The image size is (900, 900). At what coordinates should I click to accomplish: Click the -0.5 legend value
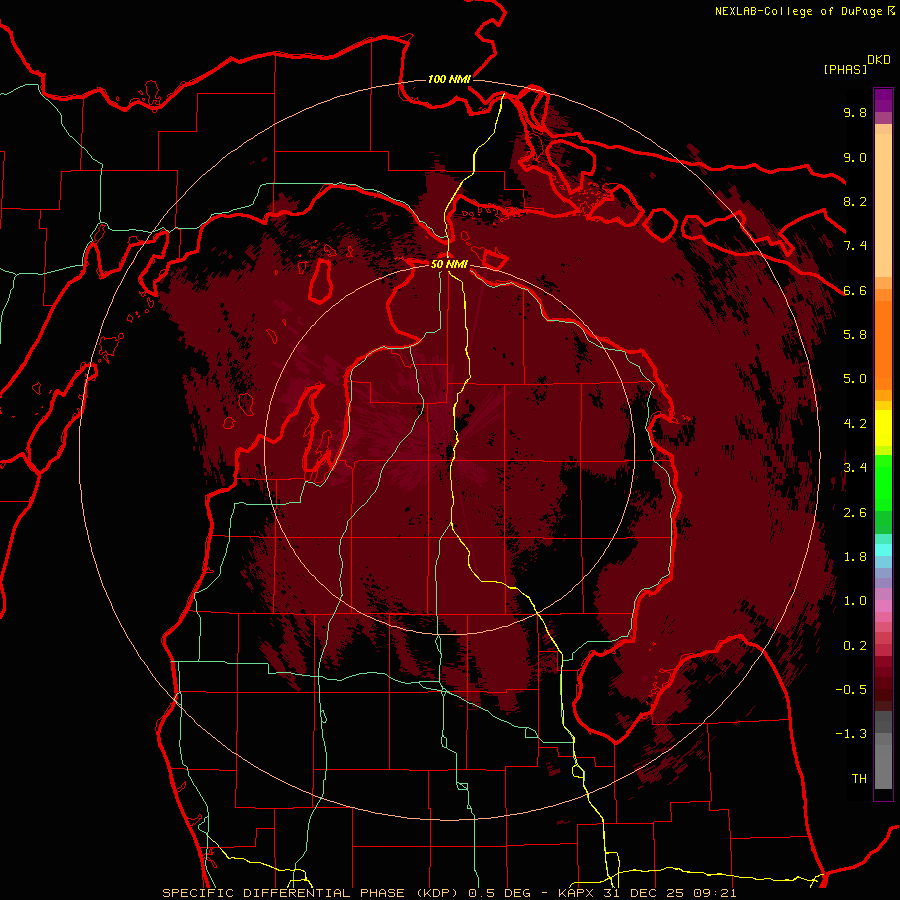851,690
